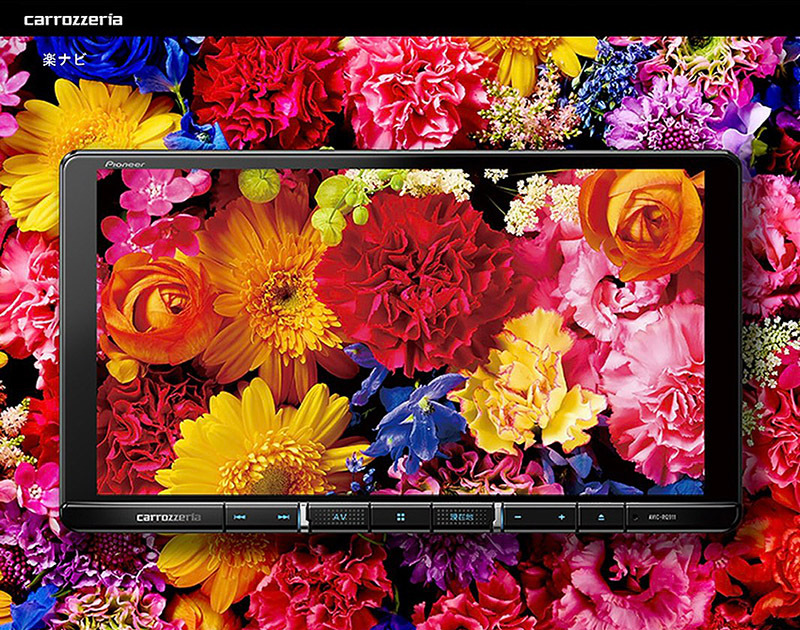Tap the previous track button on device
This screenshot has height=630, width=800.
[x=239, y=517]
